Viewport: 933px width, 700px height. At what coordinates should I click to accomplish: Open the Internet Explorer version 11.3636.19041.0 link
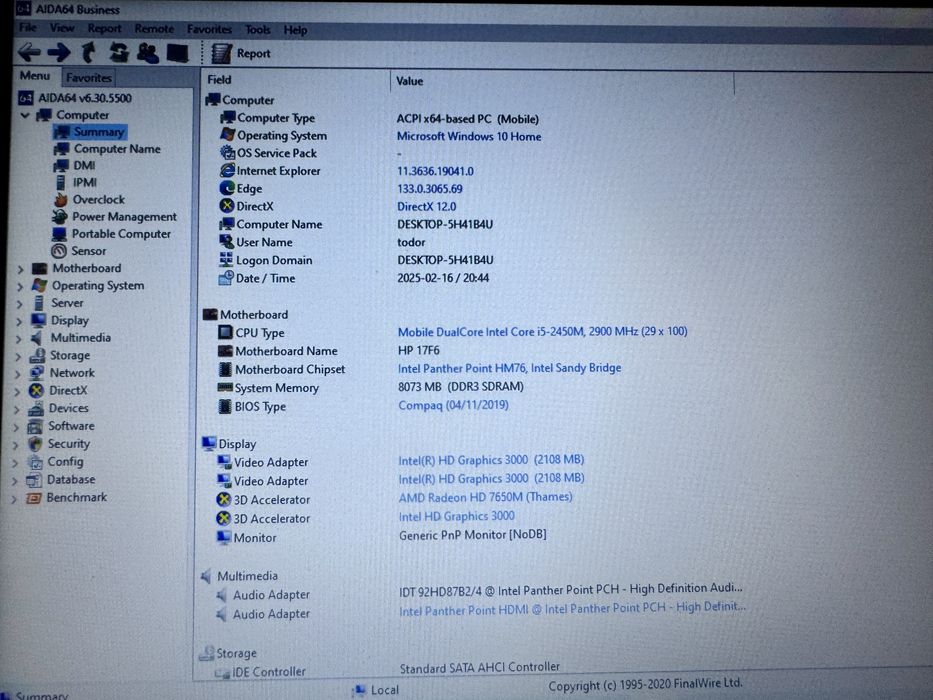pyautogui.click(x=436, y=171)
